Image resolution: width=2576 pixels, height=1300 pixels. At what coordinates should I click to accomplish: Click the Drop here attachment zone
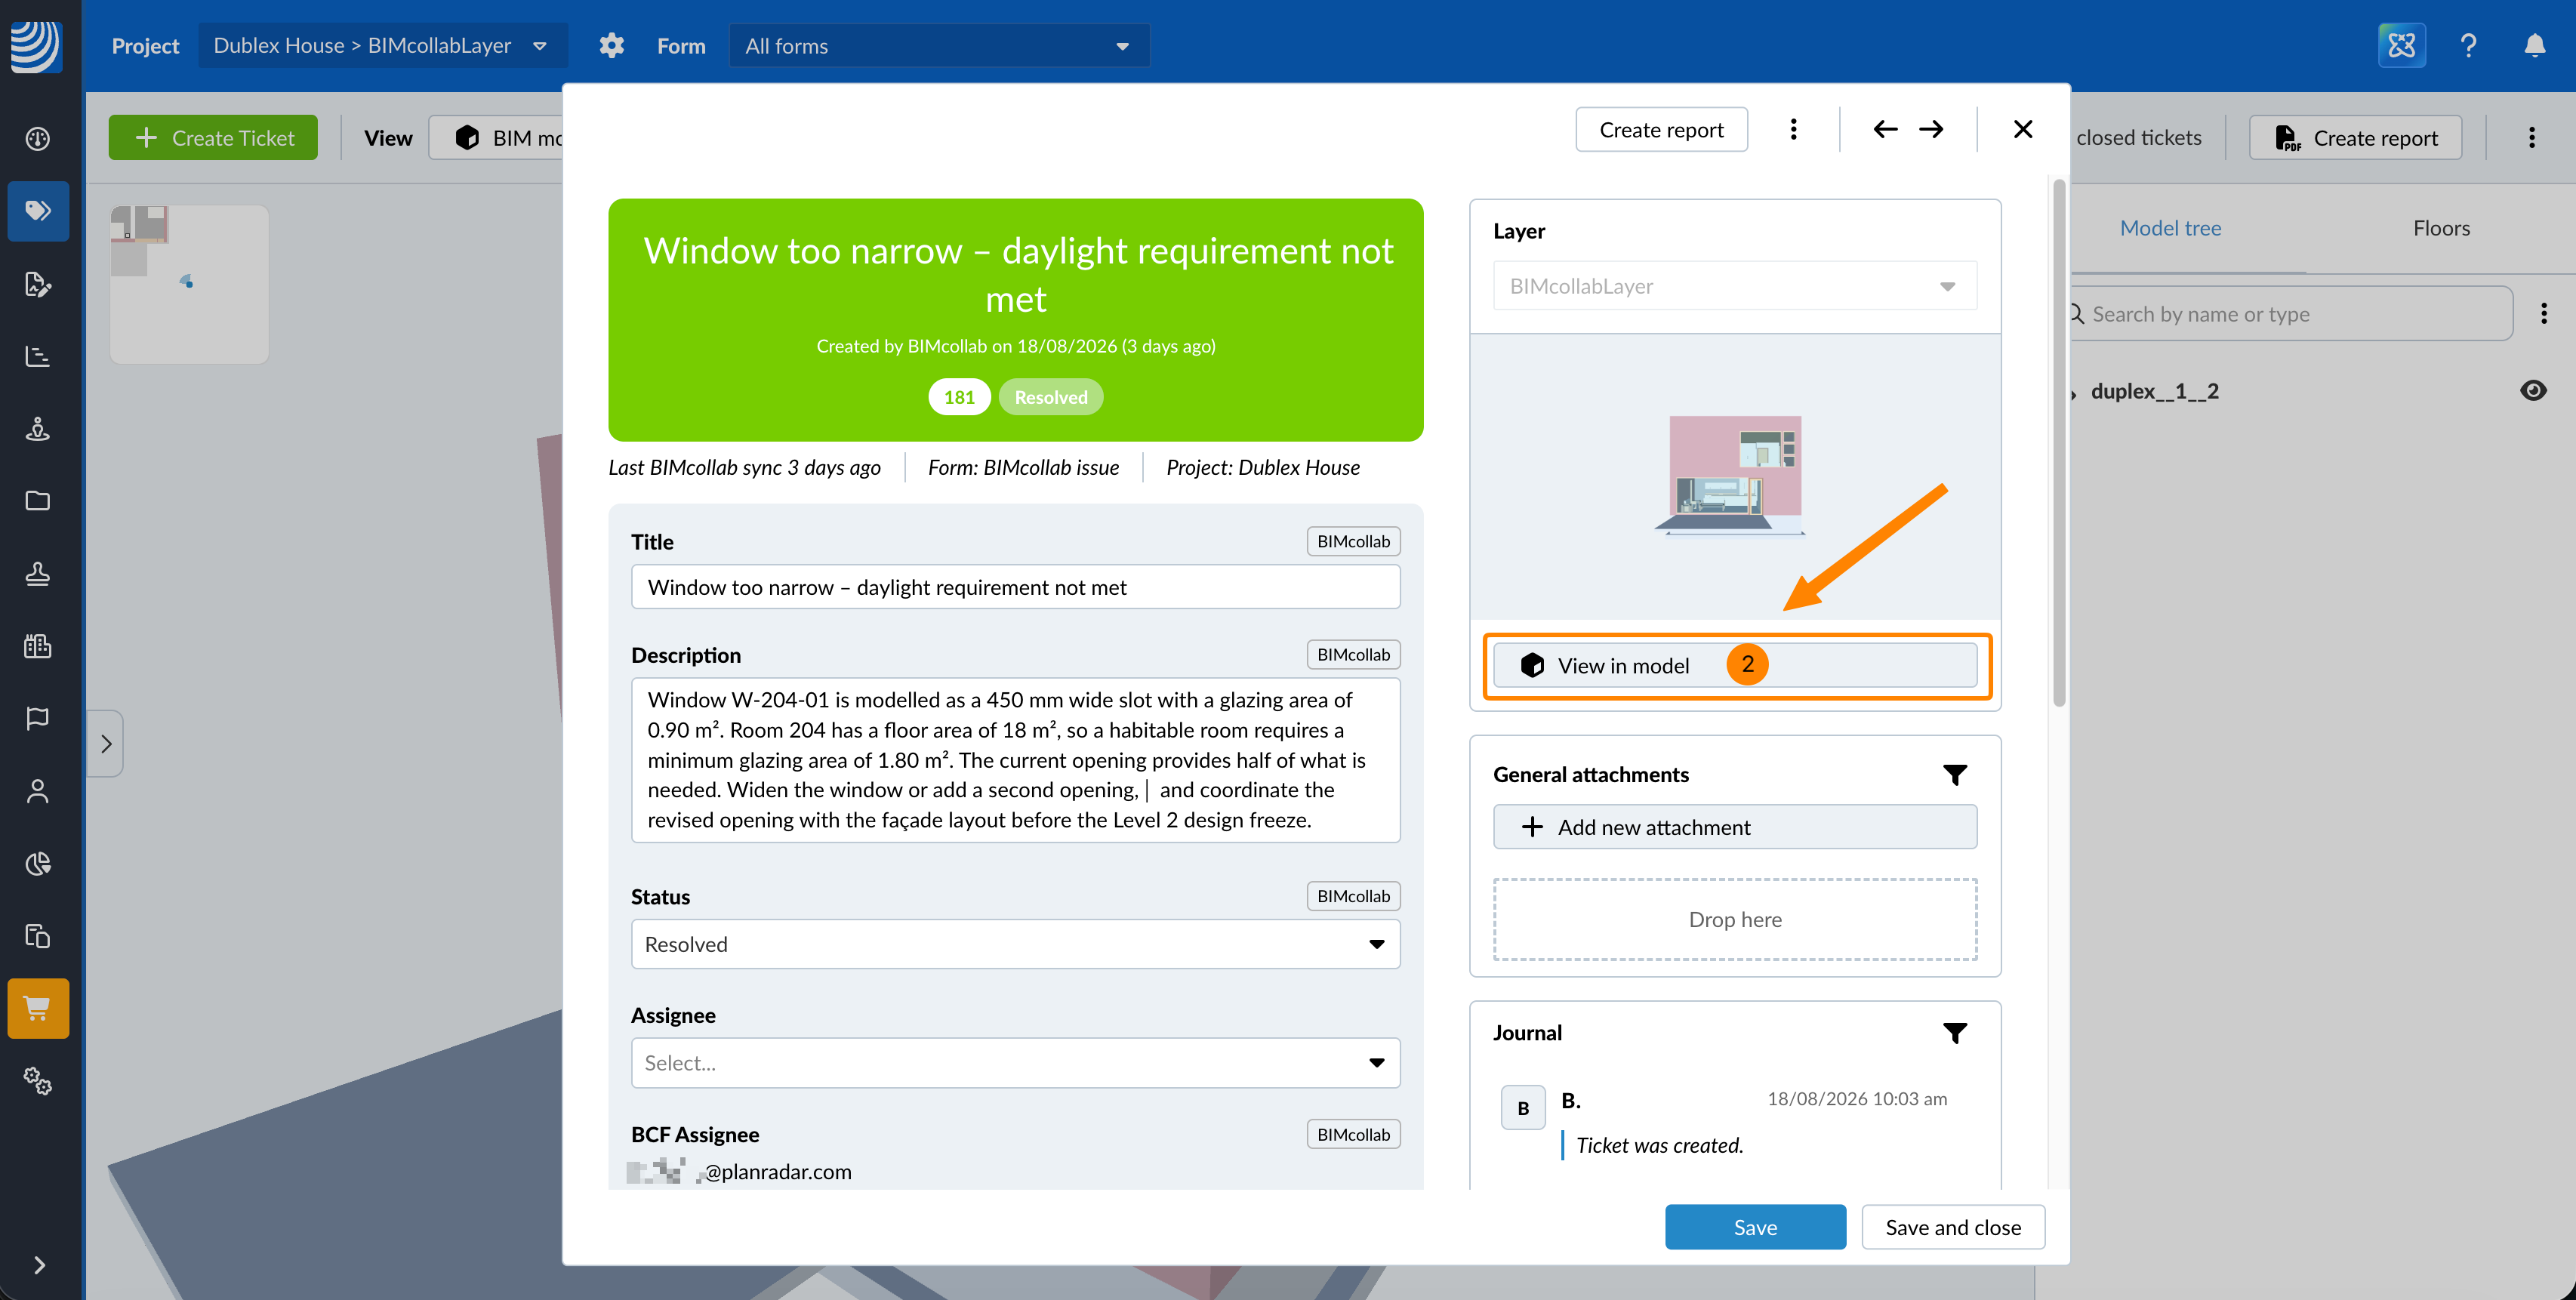pos(1735,920)
